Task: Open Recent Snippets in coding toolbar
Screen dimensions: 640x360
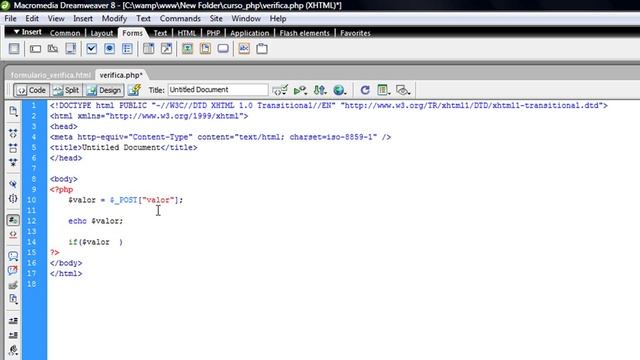Action: coord(13,299)
